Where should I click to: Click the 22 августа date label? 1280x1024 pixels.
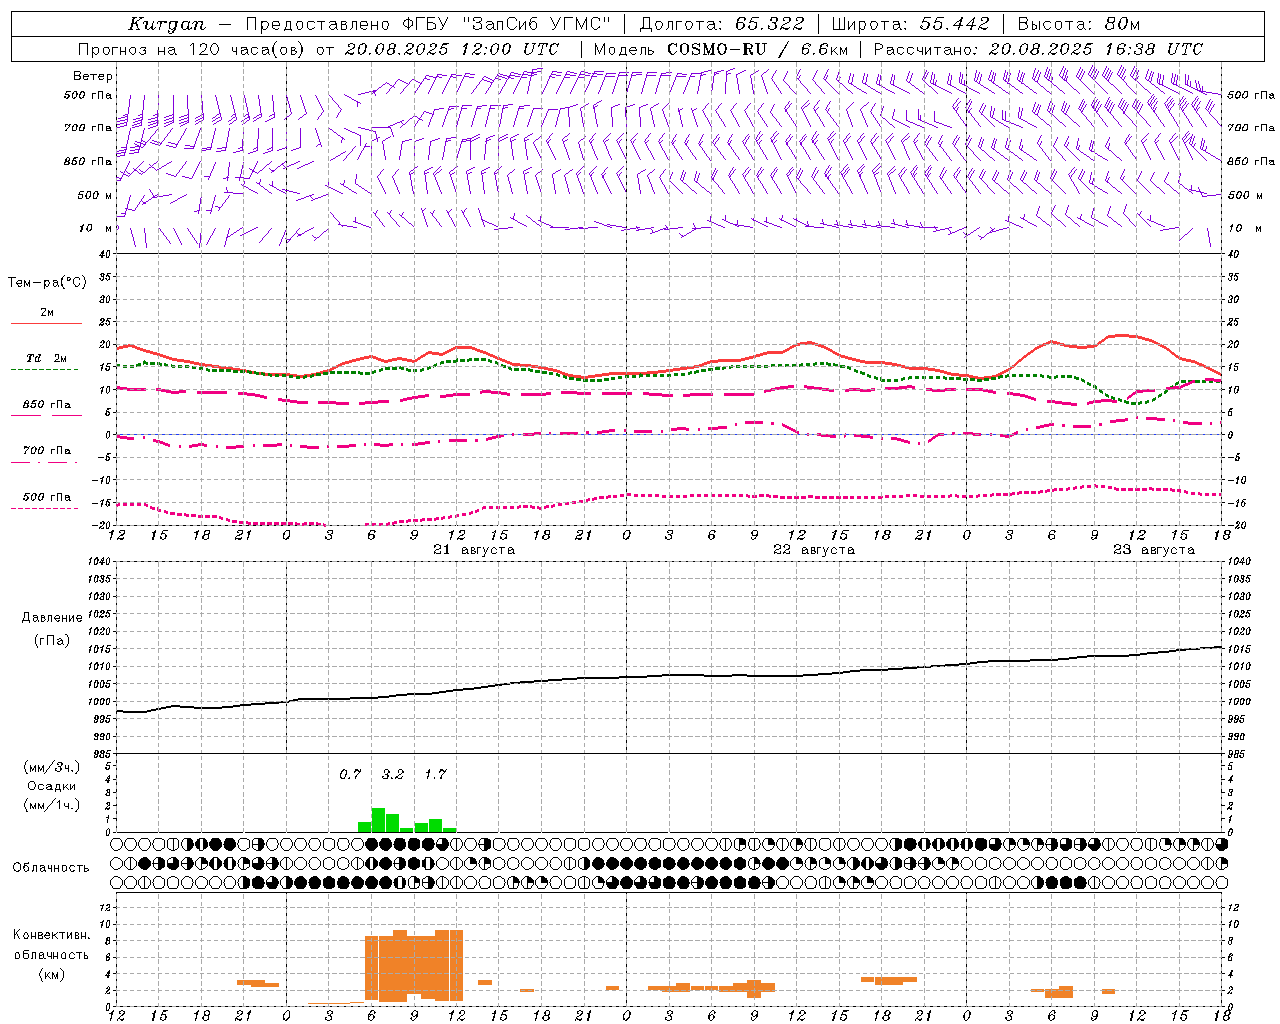tap(814, 550)
